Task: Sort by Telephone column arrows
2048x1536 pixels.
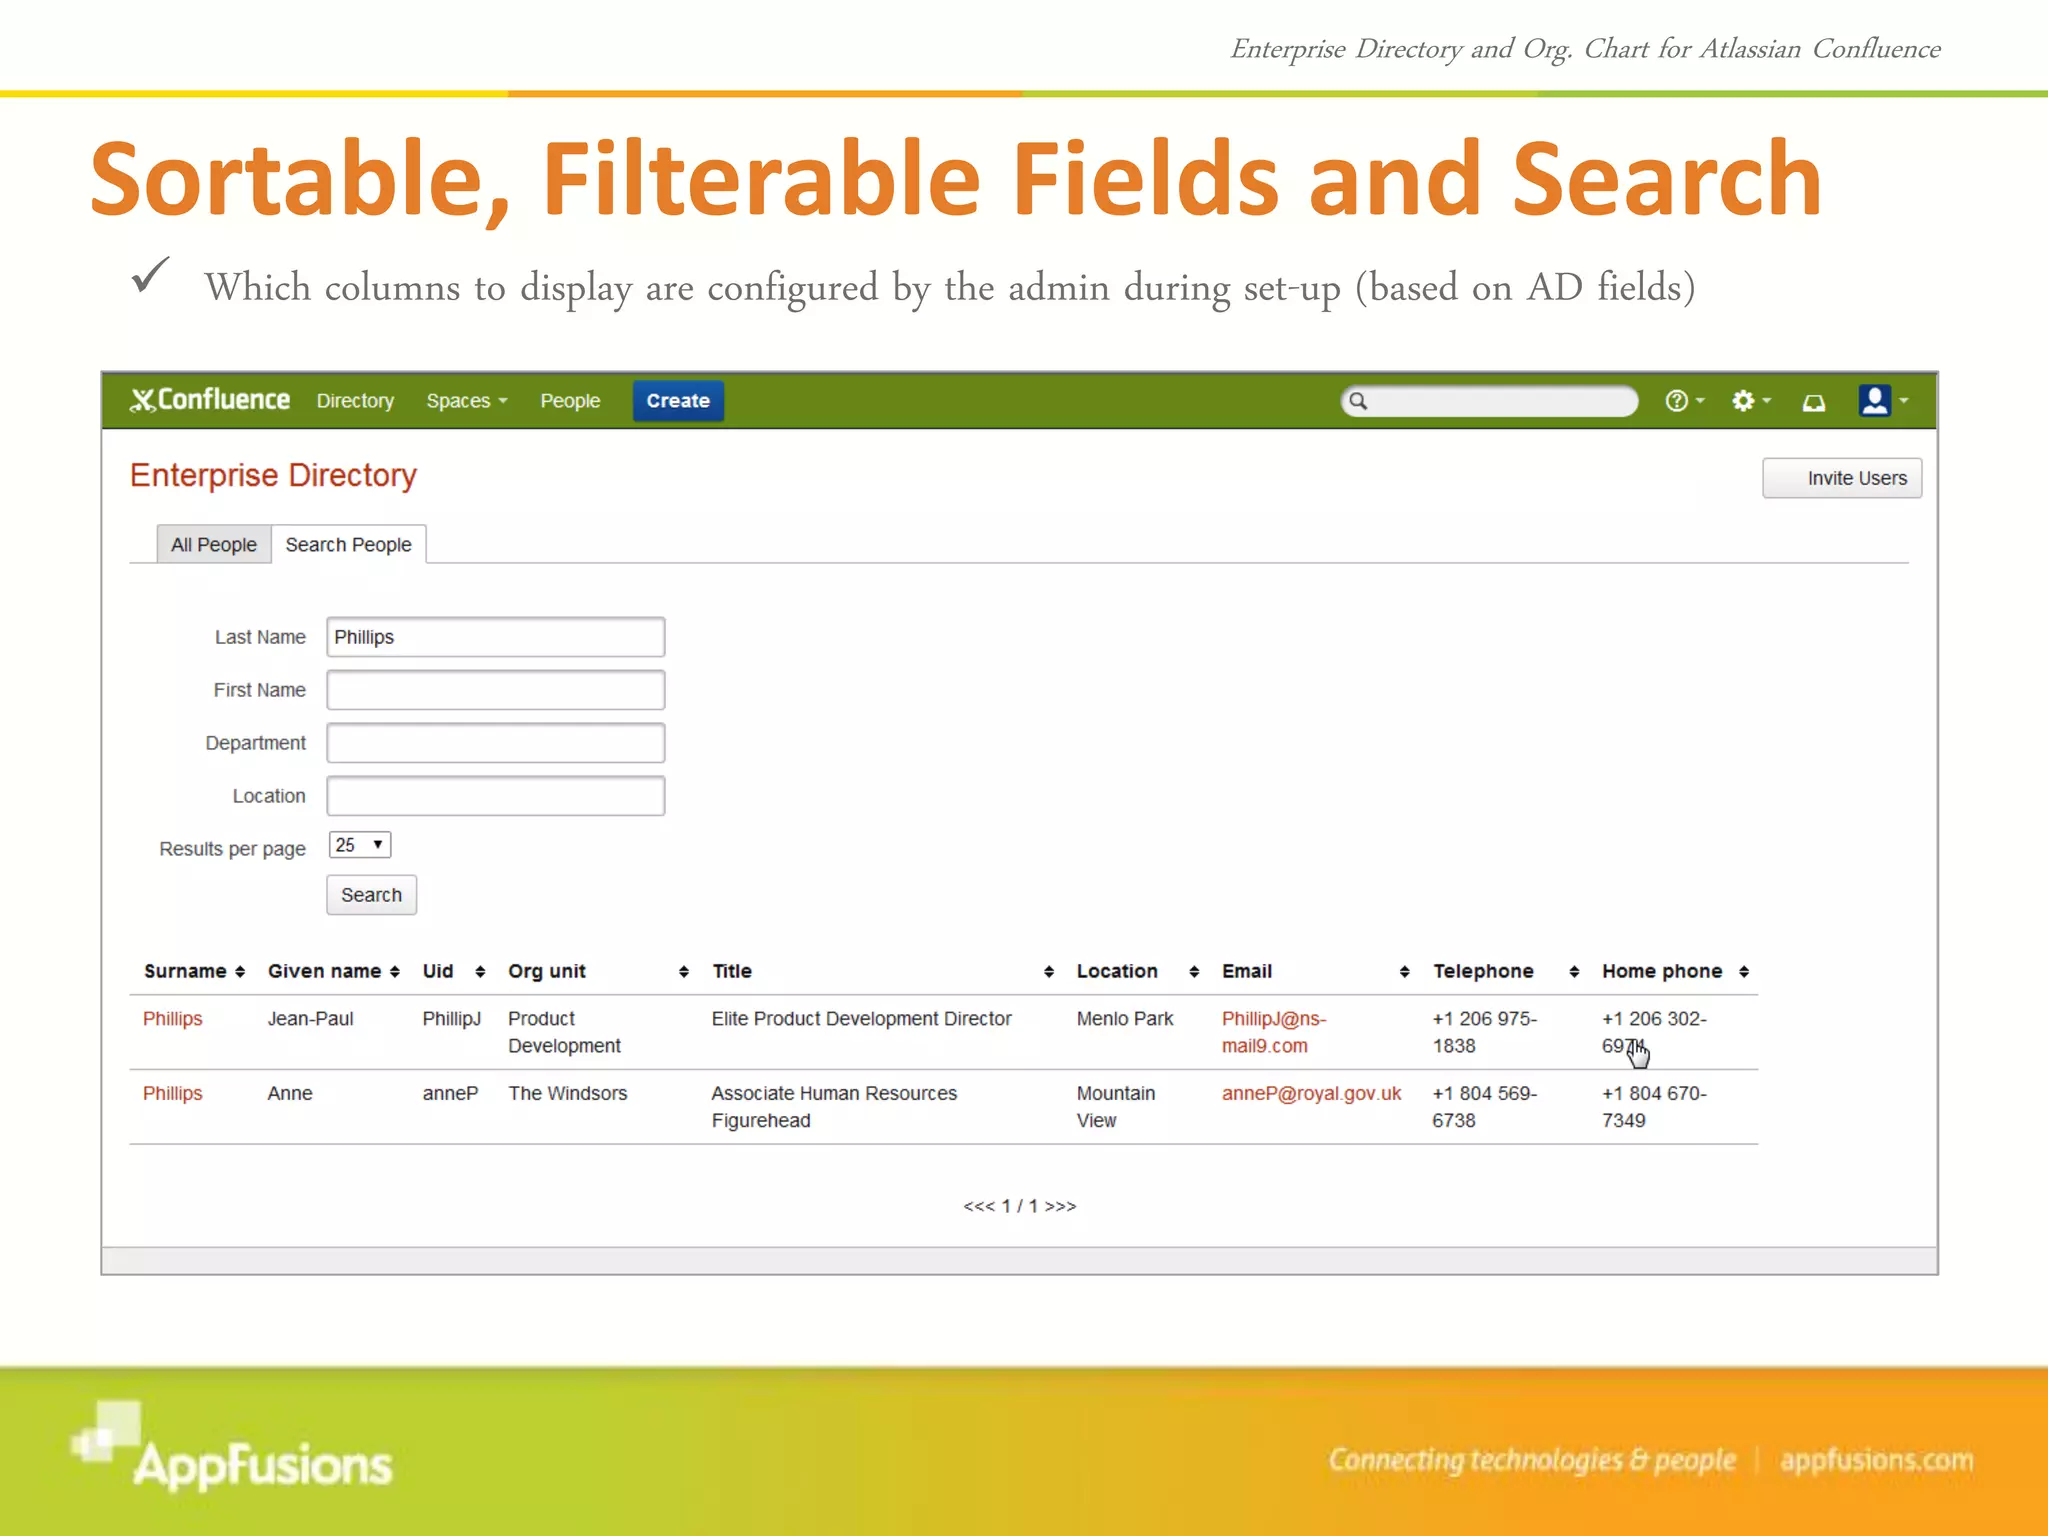Action: click(1574, 972)
